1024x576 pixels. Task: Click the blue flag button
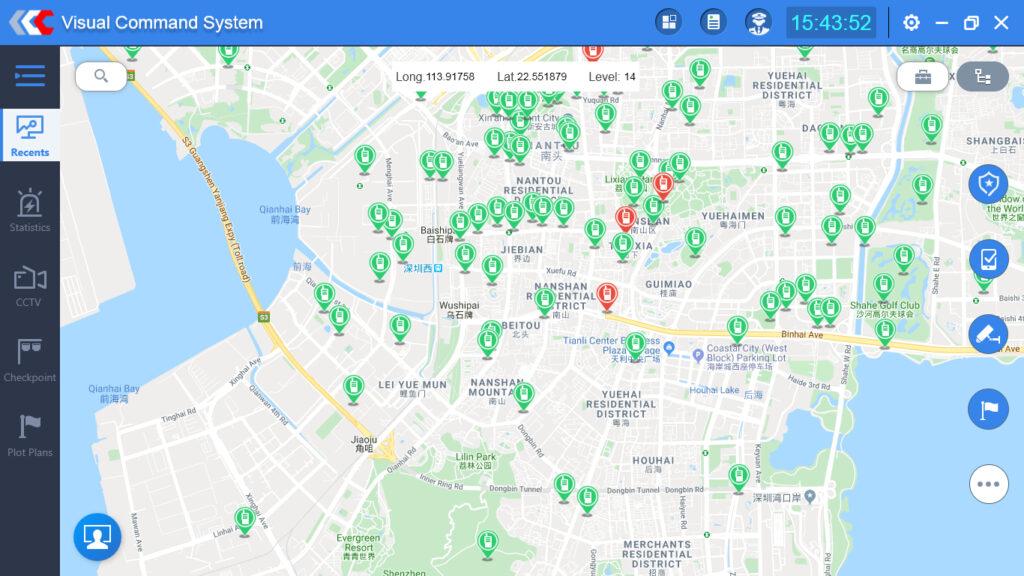click(x=988, y=409)
